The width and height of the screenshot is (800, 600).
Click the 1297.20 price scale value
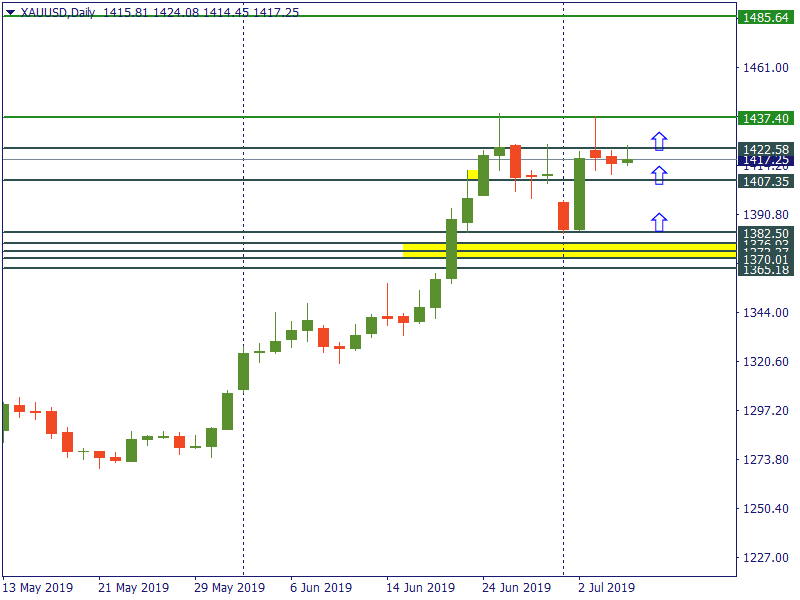tap(765, 410)
